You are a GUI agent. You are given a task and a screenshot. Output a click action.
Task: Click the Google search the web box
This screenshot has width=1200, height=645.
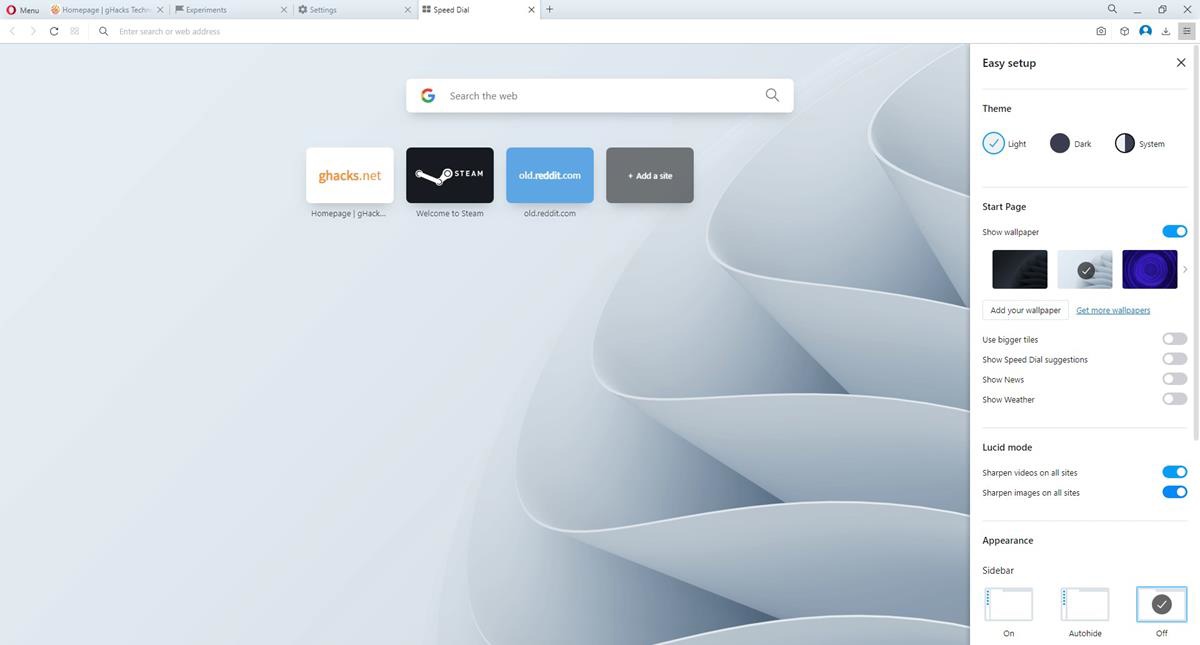pyautogui.click(x=599, y=96)
